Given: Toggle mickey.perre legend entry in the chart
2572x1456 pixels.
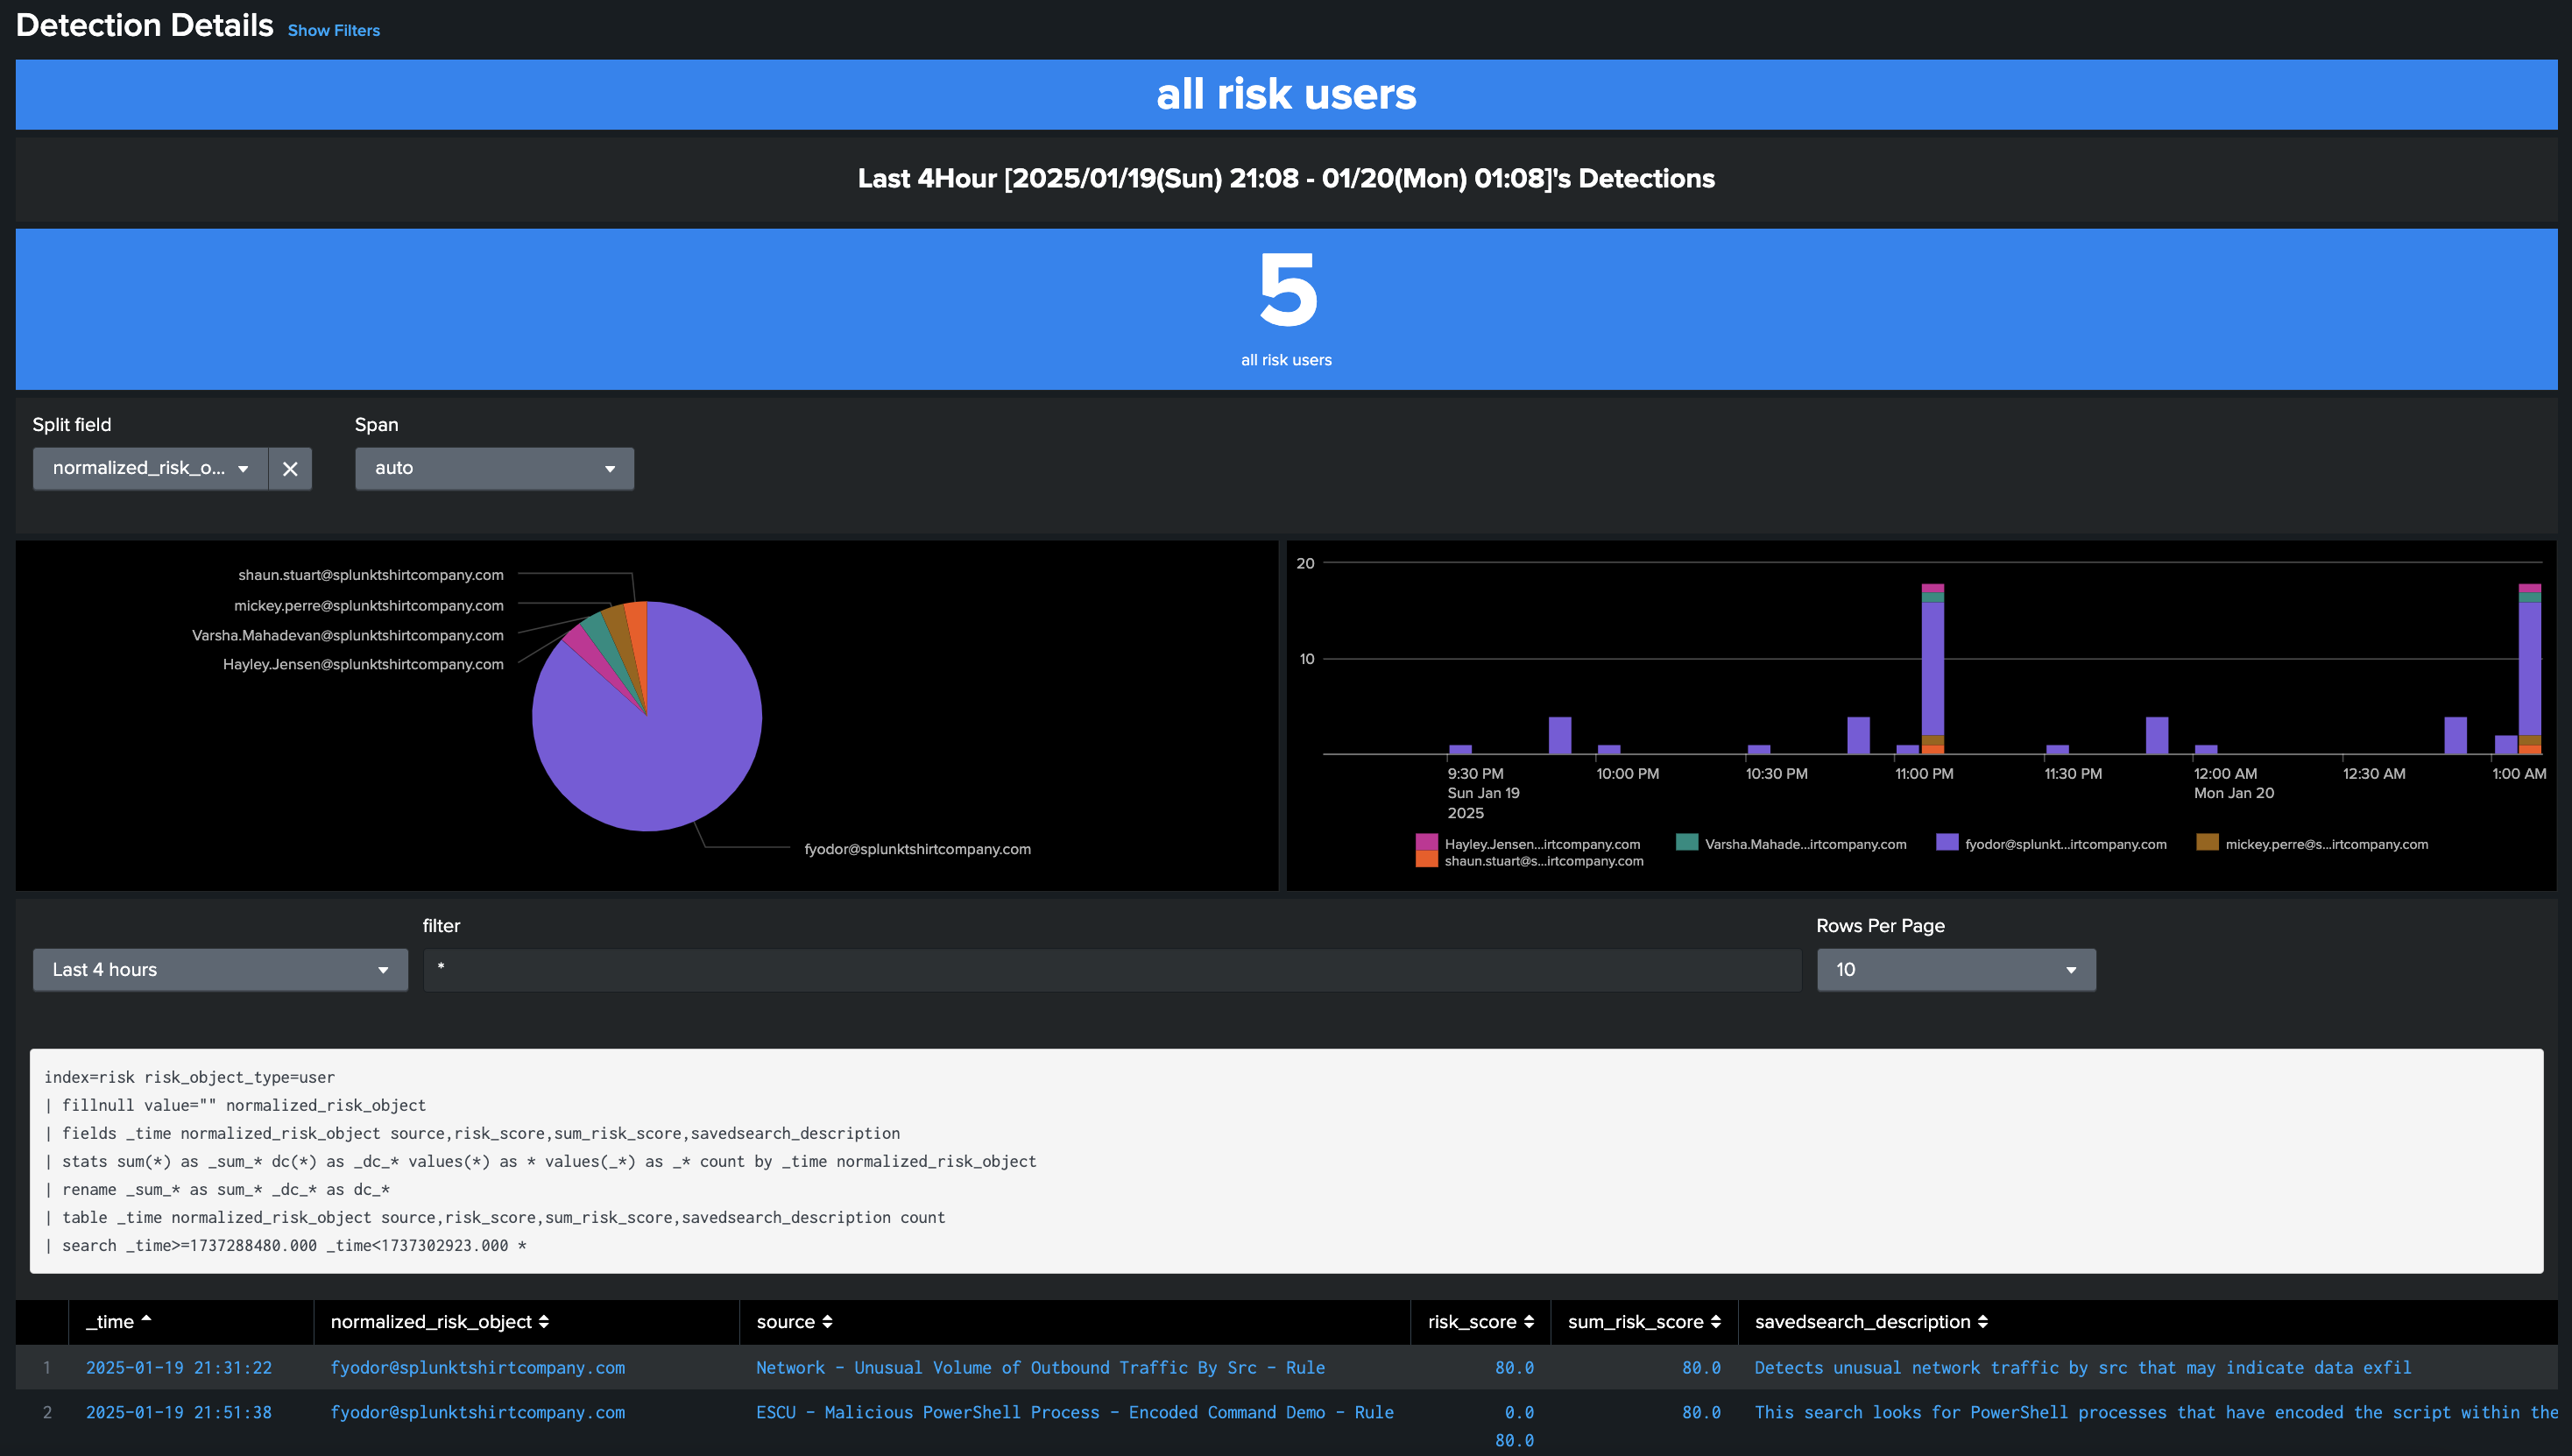Looking at the screenshot, I should coord(2325,844).
